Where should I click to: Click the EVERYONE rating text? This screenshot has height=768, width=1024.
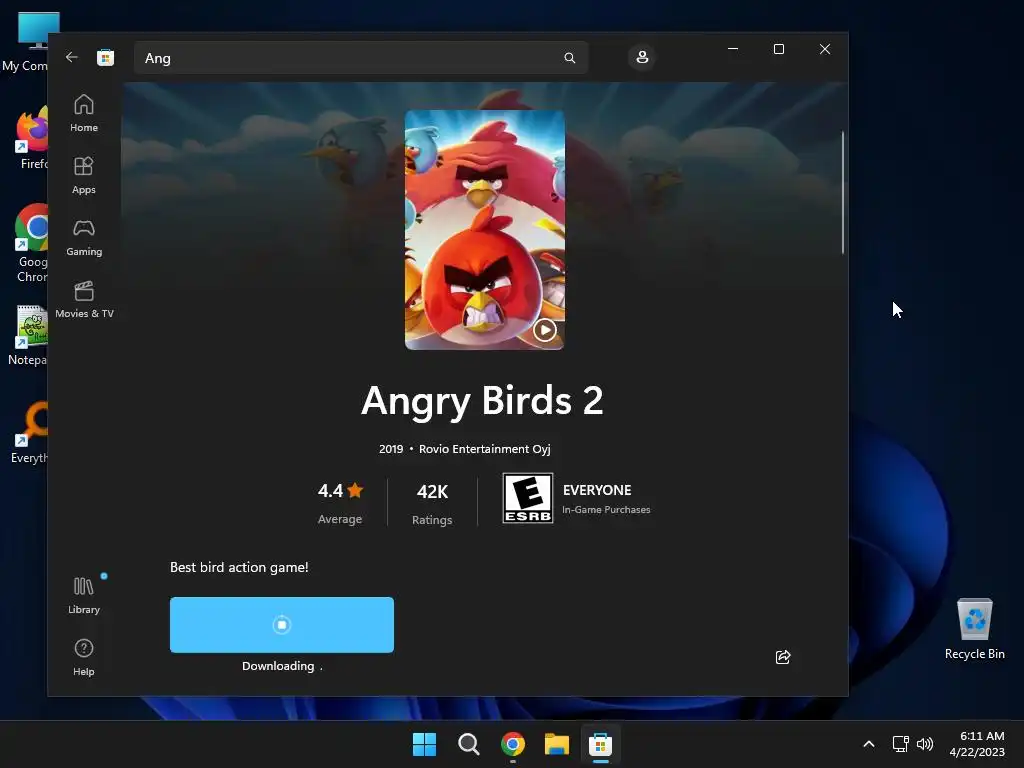coord(597,490)
